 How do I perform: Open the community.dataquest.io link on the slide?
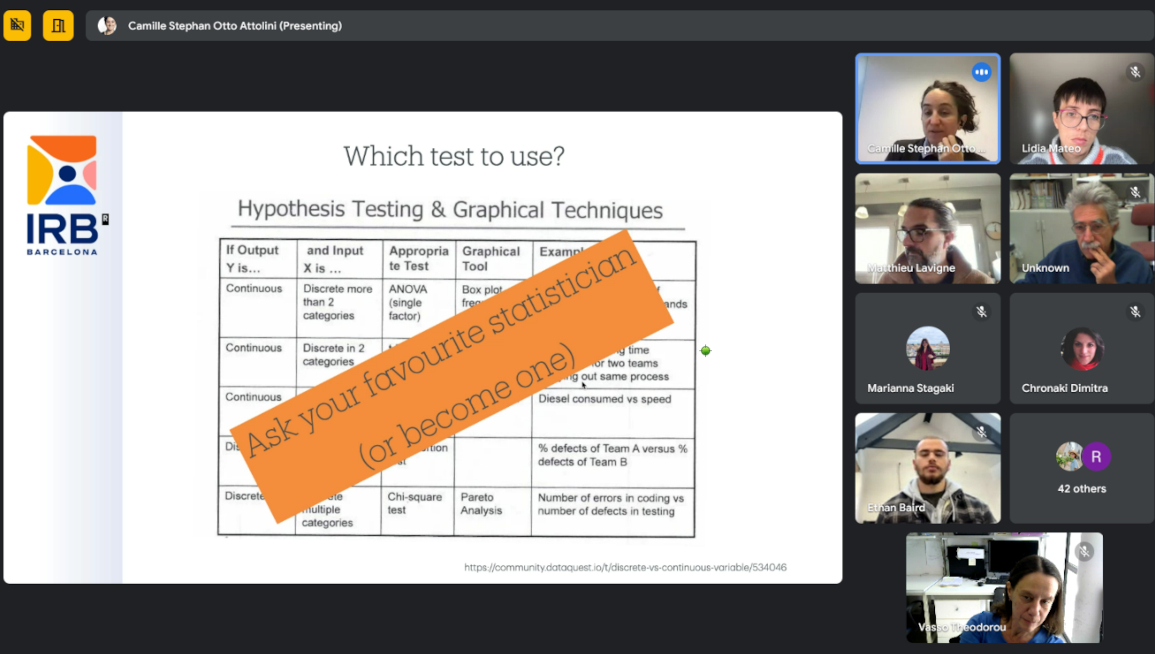click(625, 567)
